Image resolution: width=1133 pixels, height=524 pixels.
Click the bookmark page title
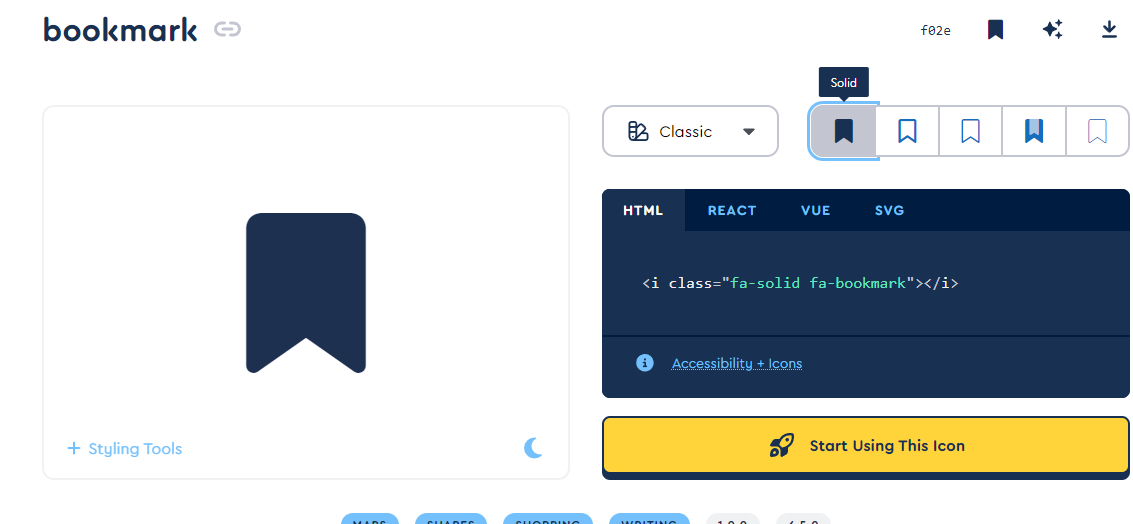pyautogui.click(x=120, y=30)
